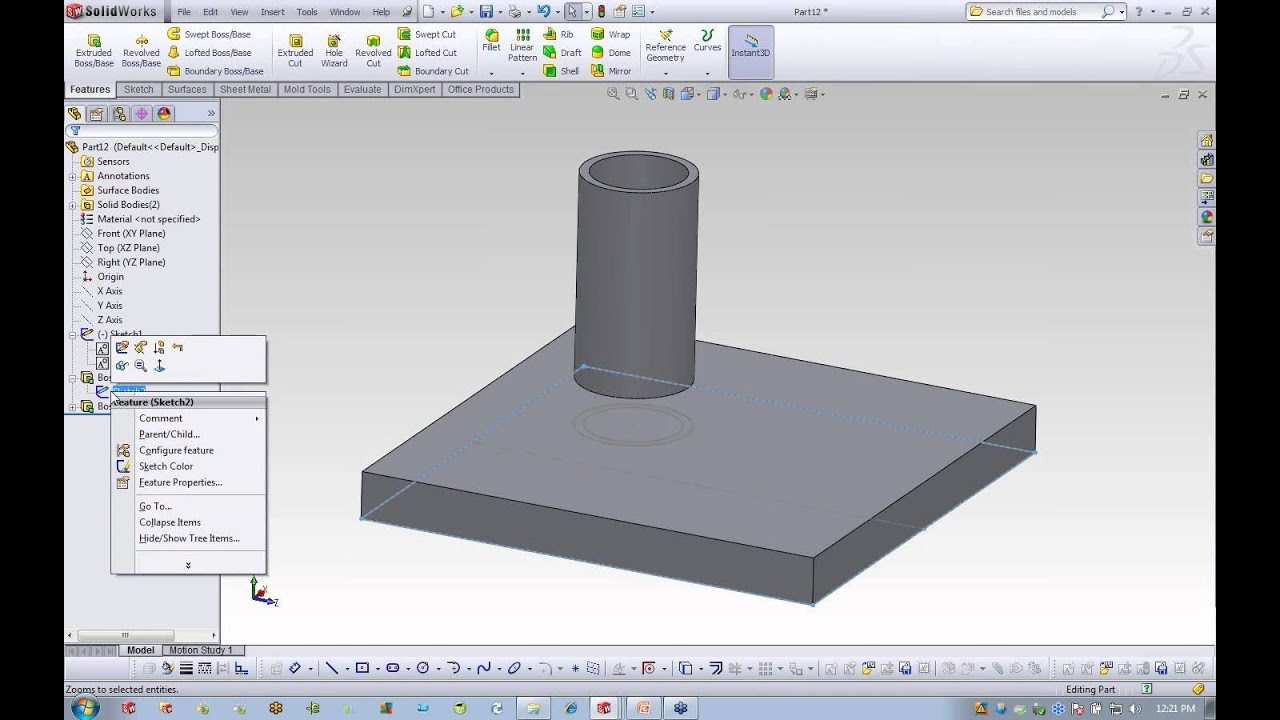Open the Edit Appearance color tool
The image size is (1280, 720).
coord(766,94)
